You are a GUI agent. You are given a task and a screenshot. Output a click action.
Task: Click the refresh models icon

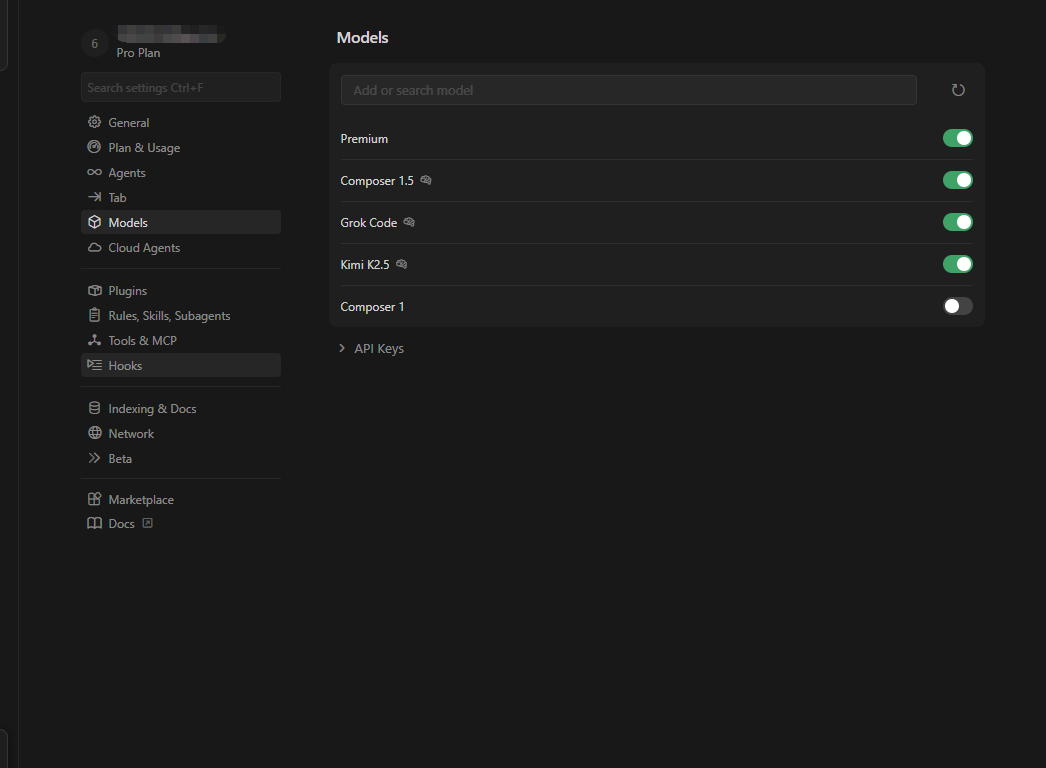[x=958, y=90]
